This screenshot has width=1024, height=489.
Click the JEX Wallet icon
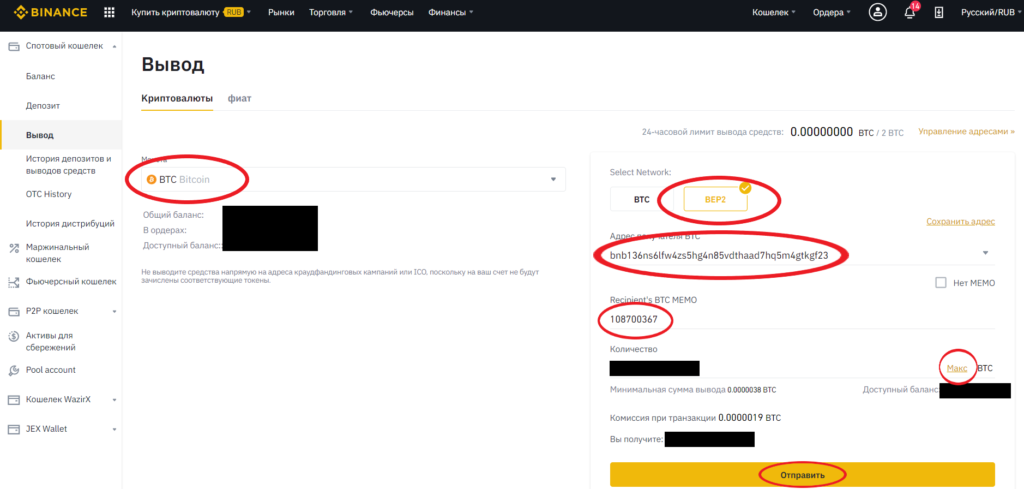13,429
